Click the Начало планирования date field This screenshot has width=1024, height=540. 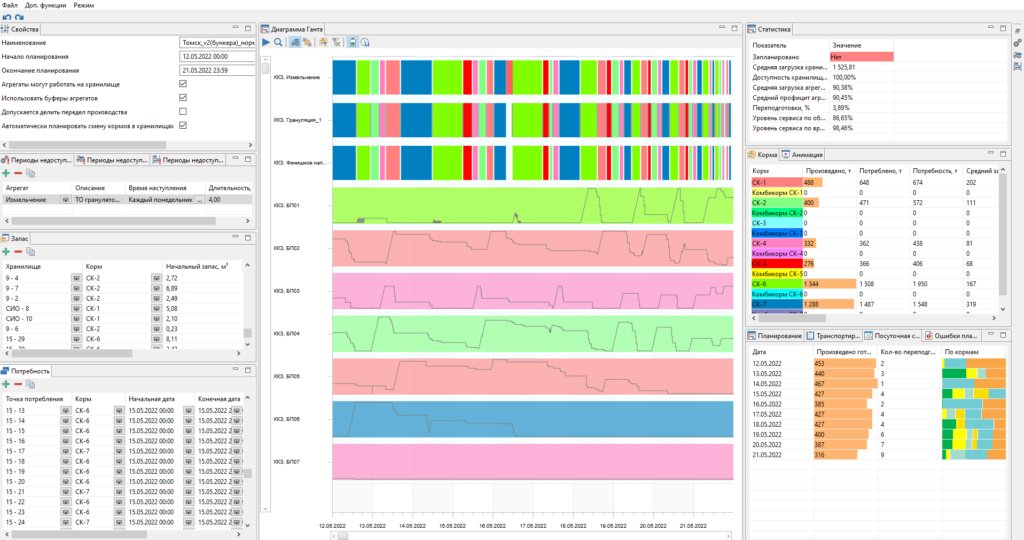217,56
